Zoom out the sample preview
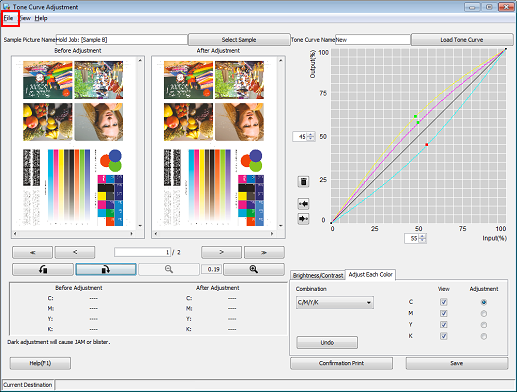The height and width of the screenshot is (392, 517). point(169,269)
